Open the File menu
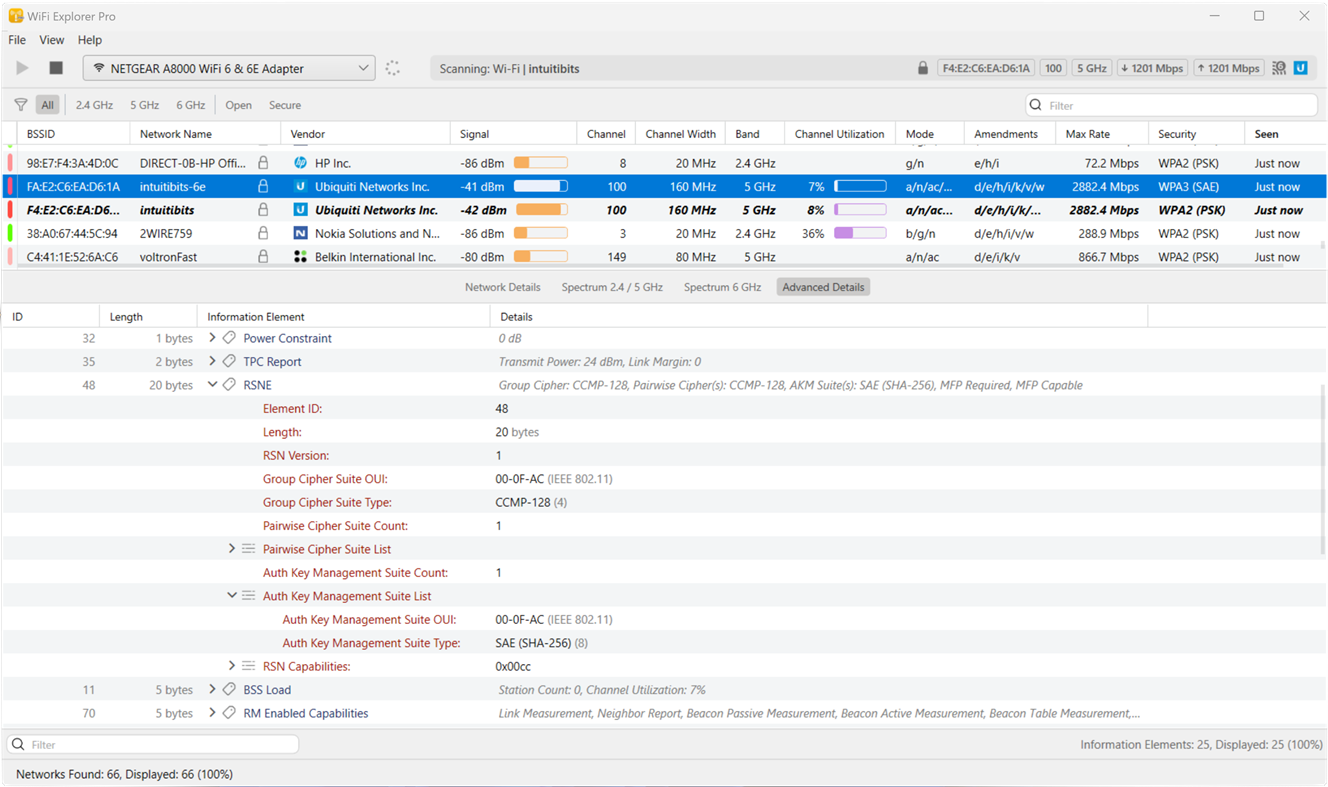1328x787 pixels. tap(16, 40)
